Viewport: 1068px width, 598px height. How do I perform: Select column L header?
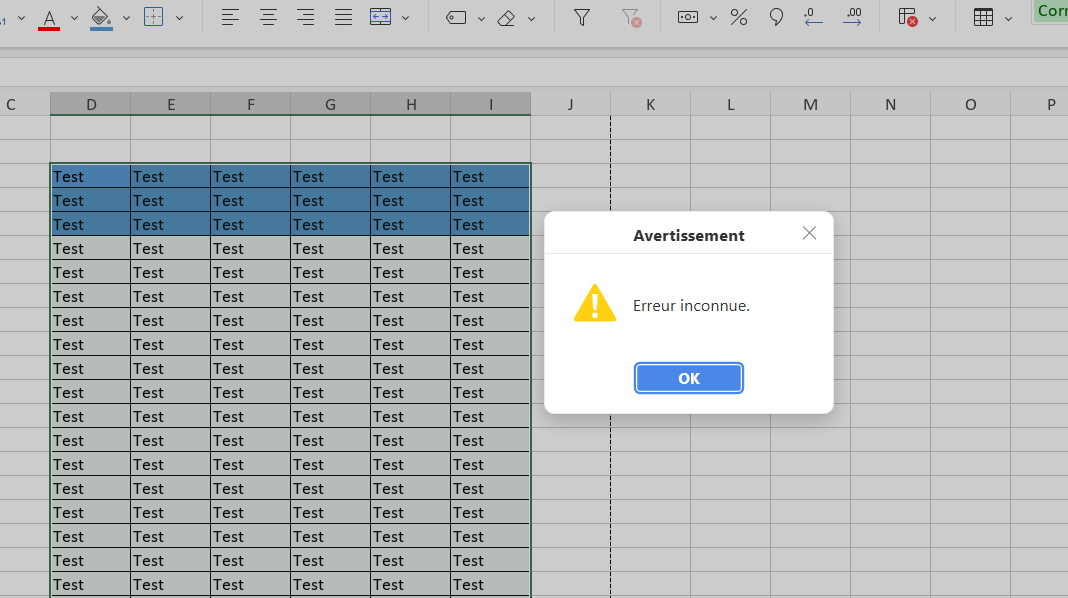pos(730,104)
